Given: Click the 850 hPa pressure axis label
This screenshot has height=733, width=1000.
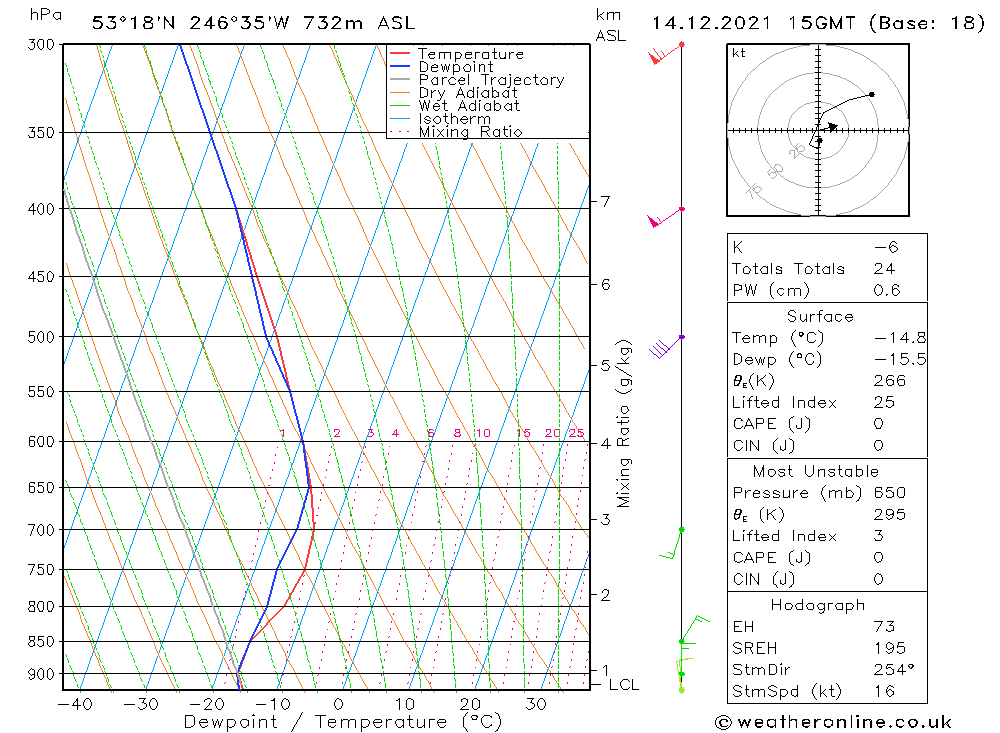Looking at the screenshot, I should coord(41,642).
